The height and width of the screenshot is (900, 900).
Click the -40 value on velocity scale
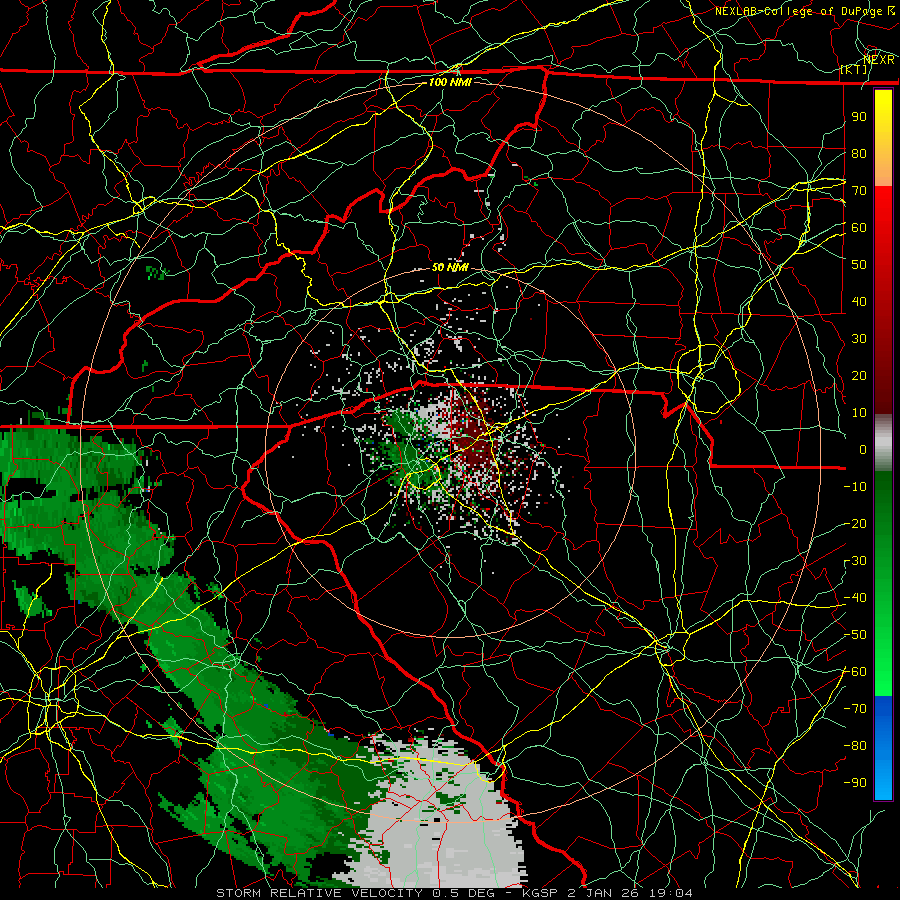[x=855, y=598]
